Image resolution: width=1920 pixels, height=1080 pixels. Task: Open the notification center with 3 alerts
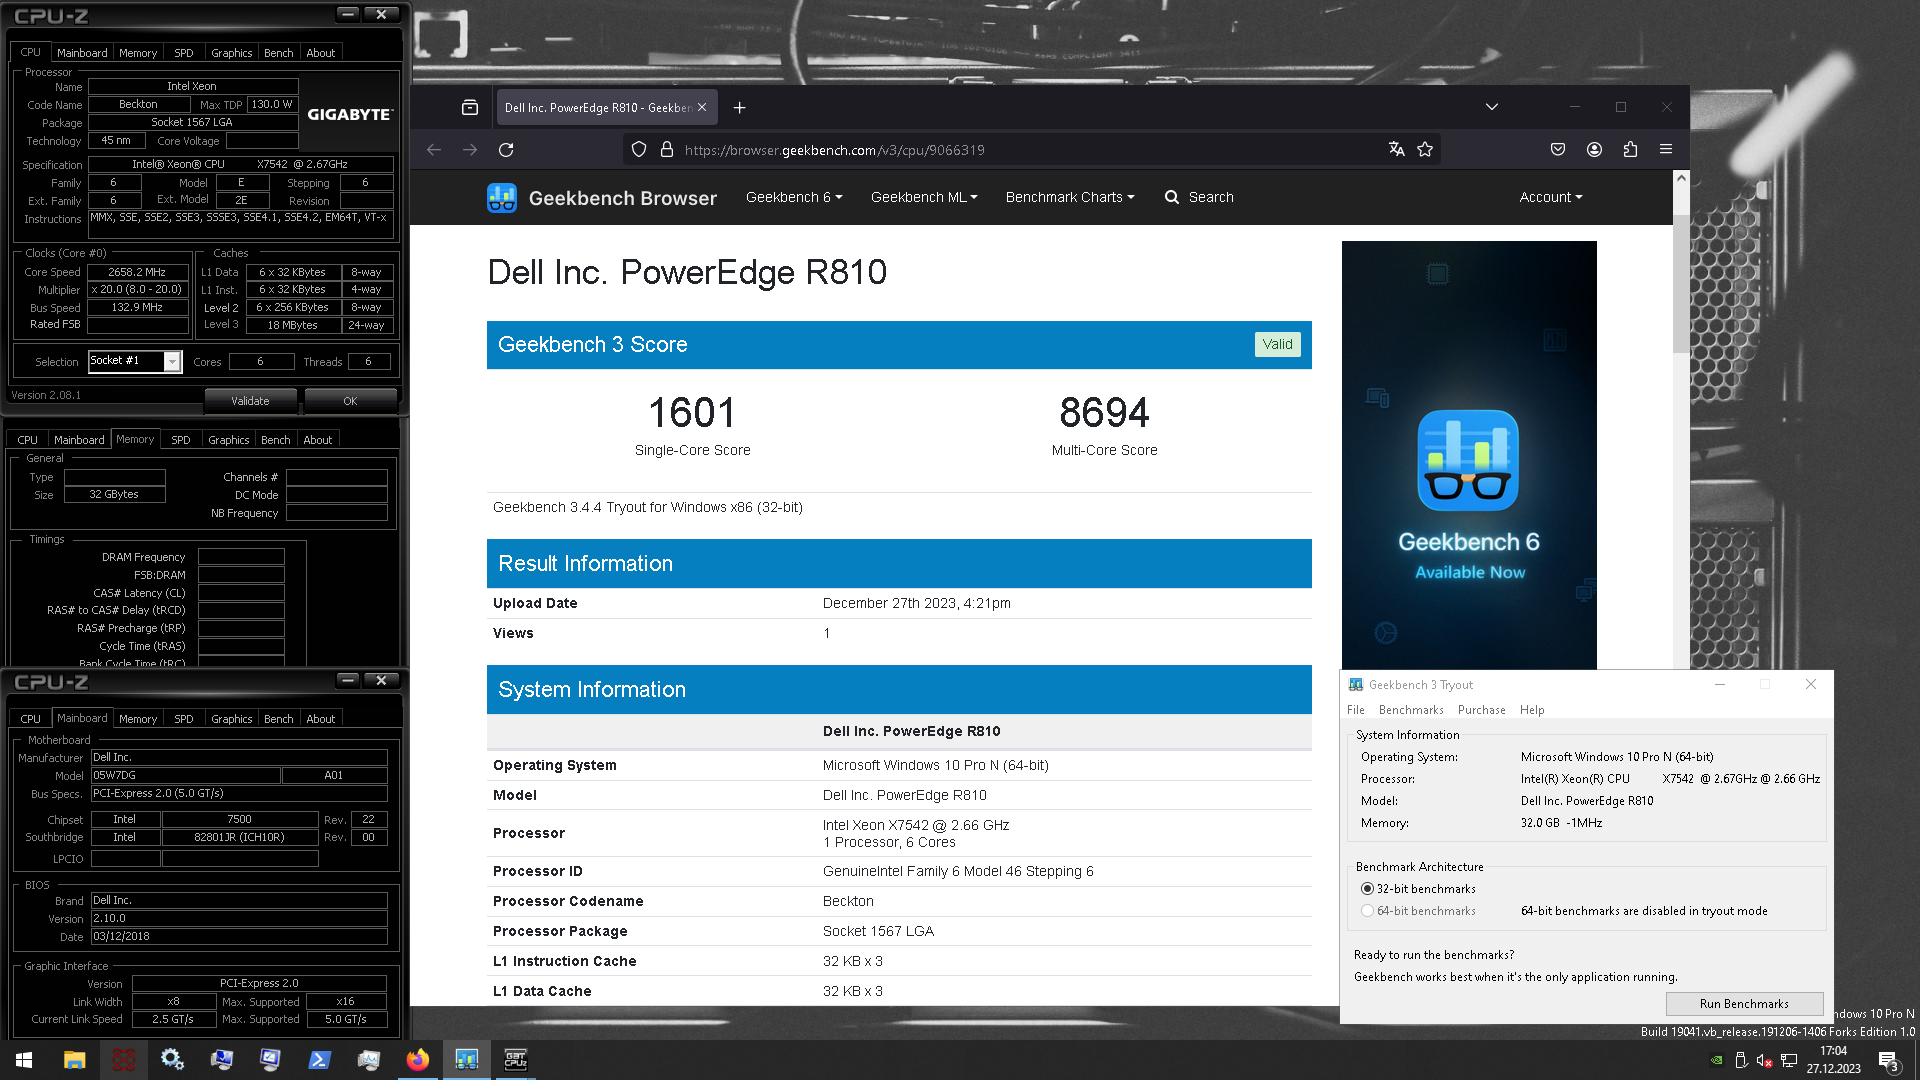(1888, 1060)
